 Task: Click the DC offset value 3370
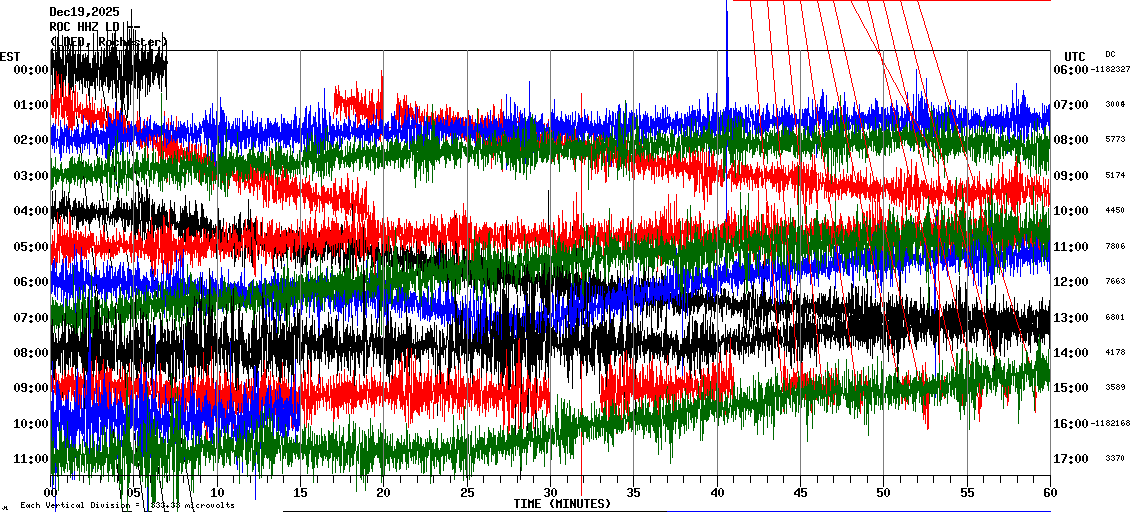click(x=1115, y=459)
